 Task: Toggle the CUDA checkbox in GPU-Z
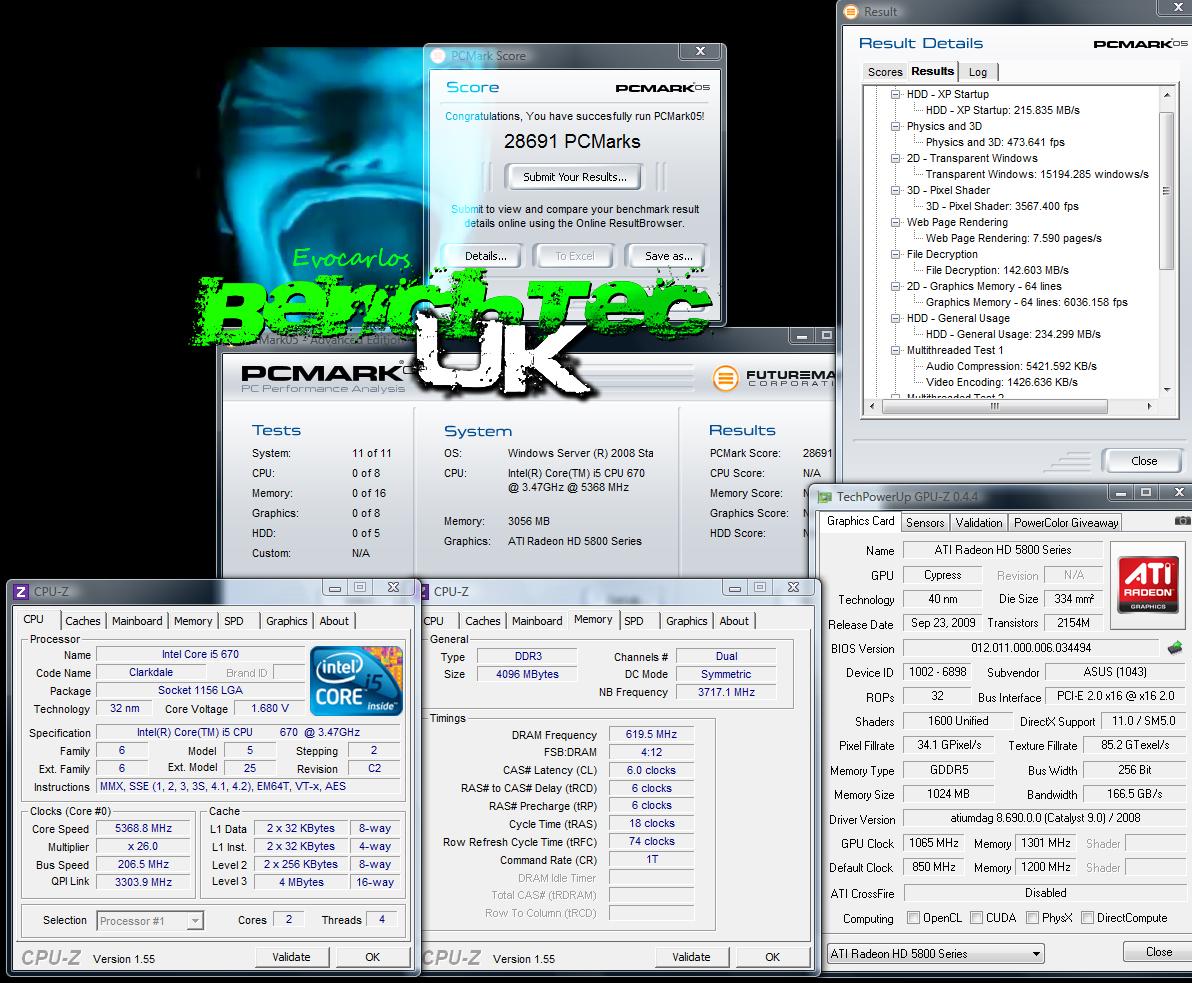click(976, 918)
